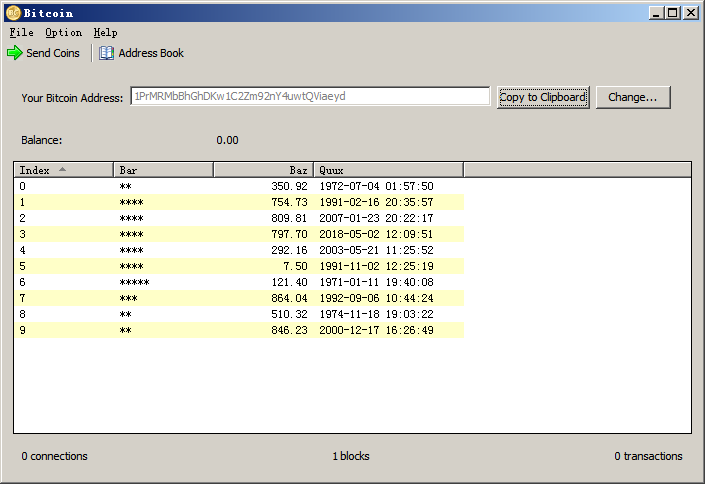This screenshot has height=484, width=705.
Task: Click Copy to Clipboard button
Action: pyautogui.click(x=543, y=97)
